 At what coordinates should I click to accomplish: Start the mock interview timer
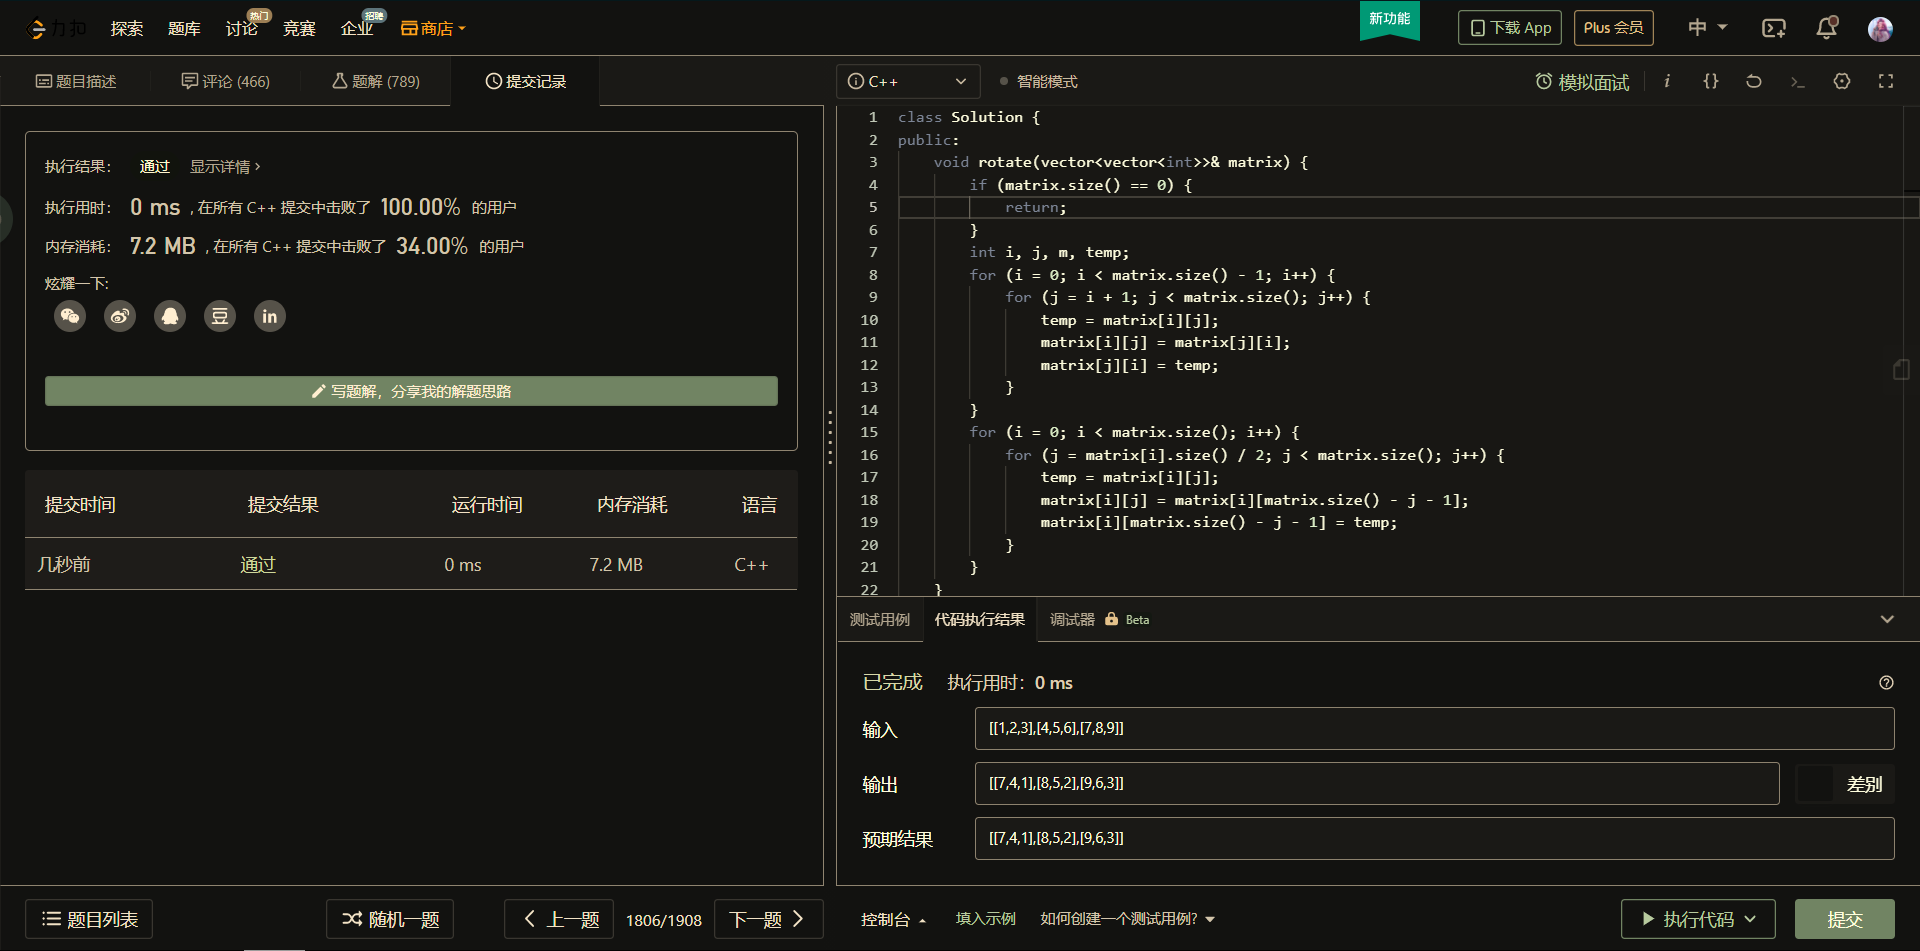coord(1582,82)
